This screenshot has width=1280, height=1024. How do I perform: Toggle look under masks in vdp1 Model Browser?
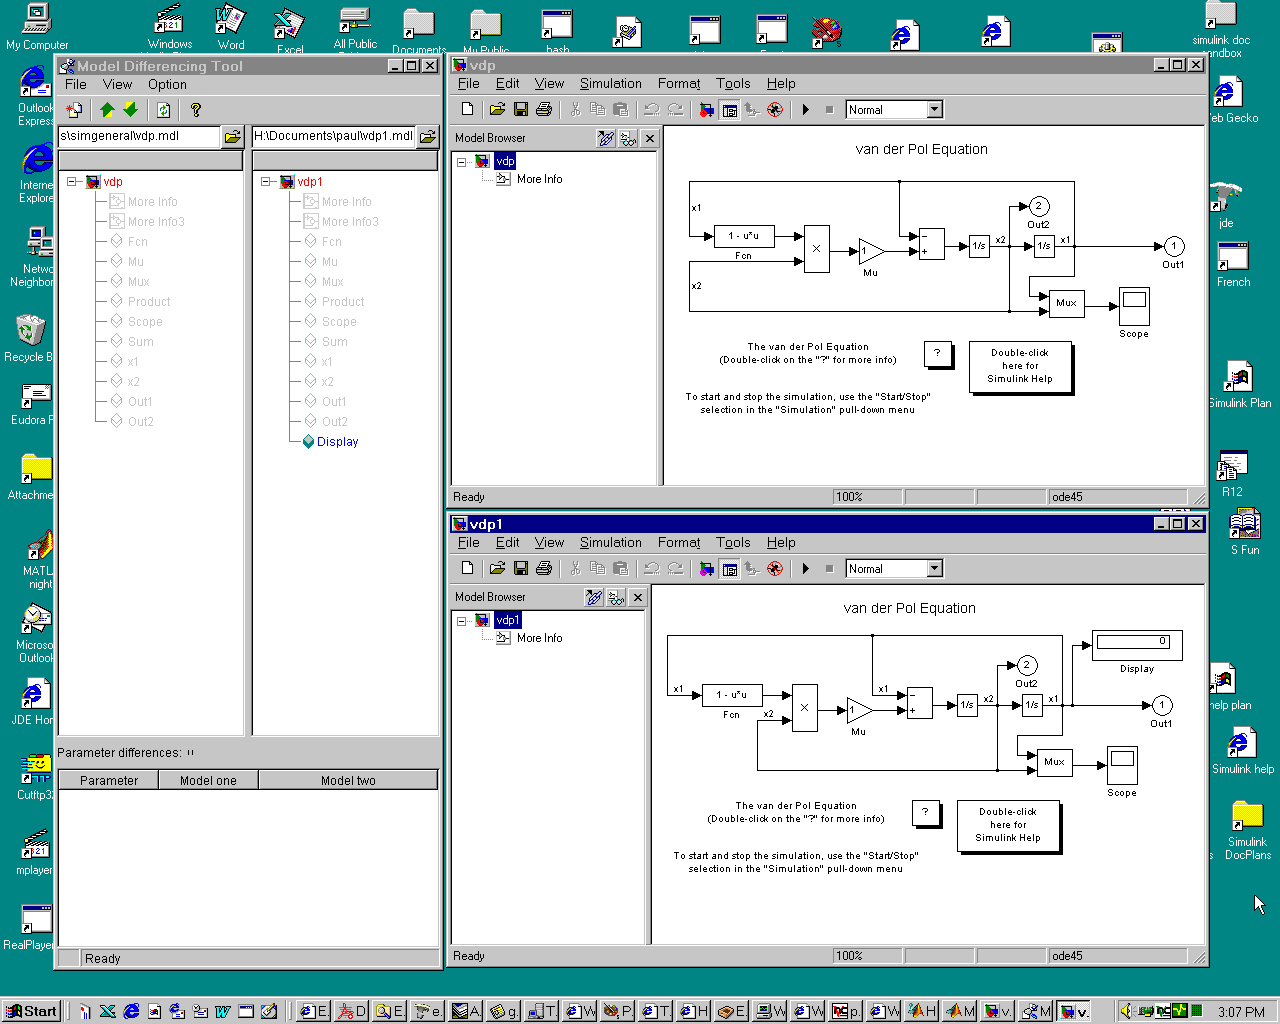(x=616, y=598)
